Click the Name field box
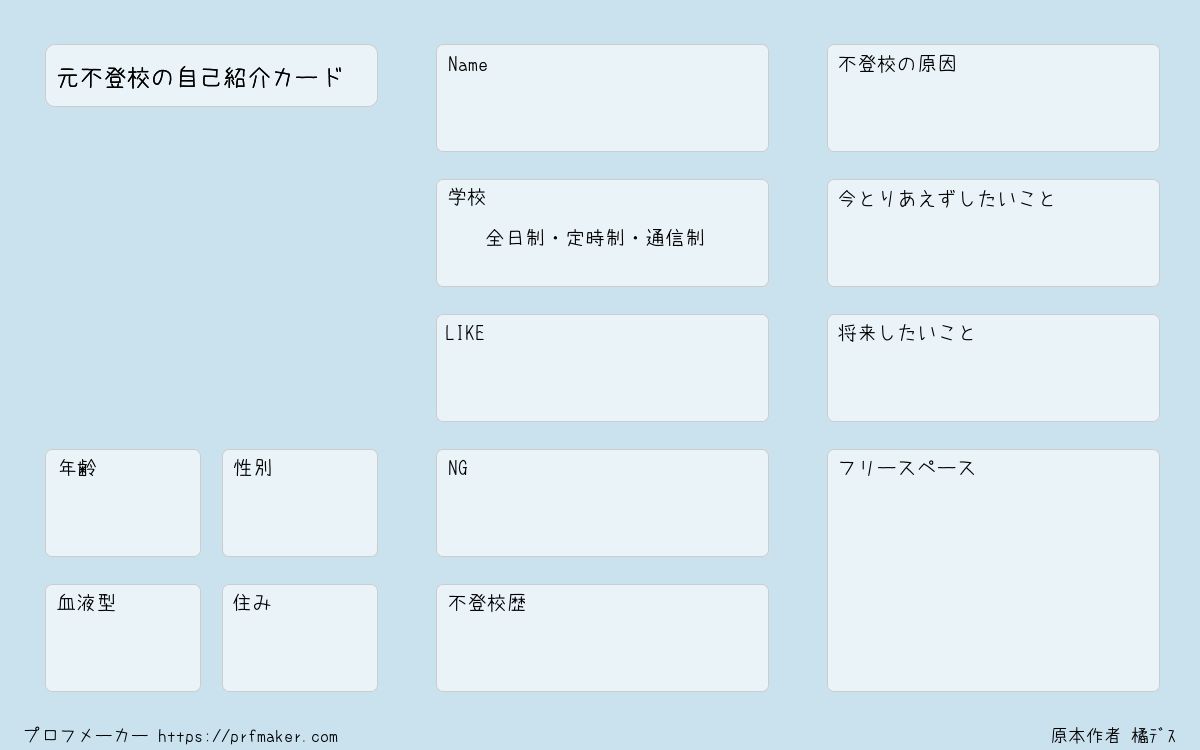 (602, 98)
